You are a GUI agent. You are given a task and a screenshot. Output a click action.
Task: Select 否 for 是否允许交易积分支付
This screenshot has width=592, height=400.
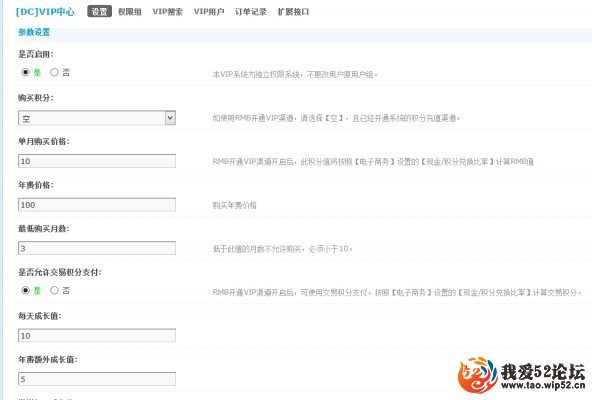54,290
